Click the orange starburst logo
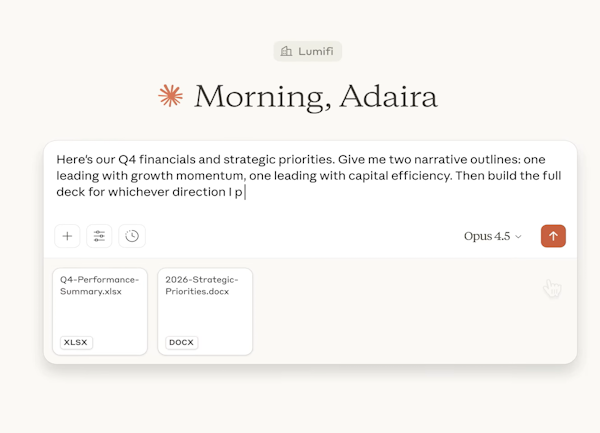The image size is (600, 433). pyautogui.click(x=171, y=96)
